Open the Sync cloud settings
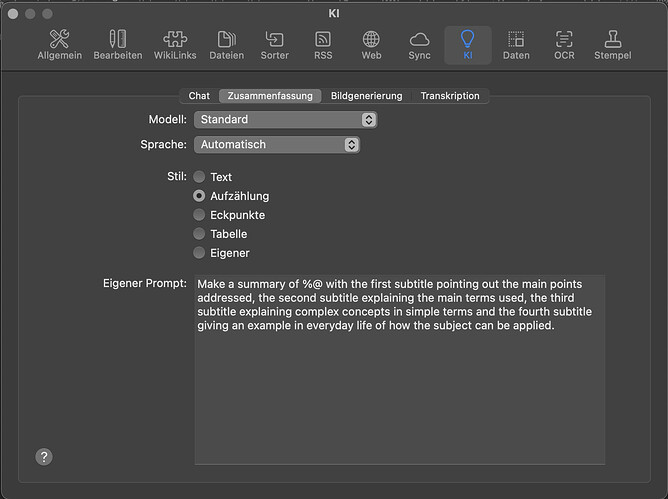 point(419,45)
